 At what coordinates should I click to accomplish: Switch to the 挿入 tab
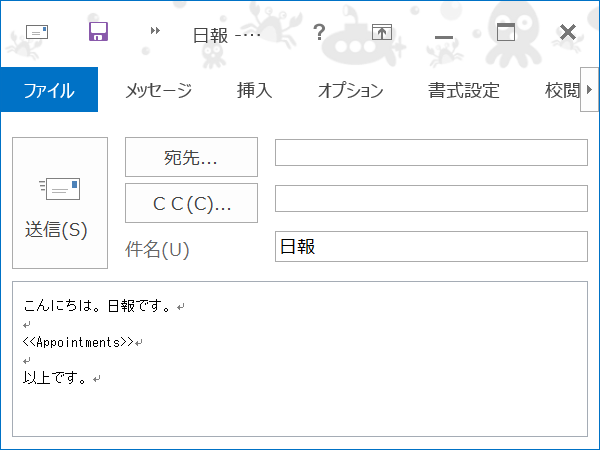pyautogui.click(x=254, y=90)
